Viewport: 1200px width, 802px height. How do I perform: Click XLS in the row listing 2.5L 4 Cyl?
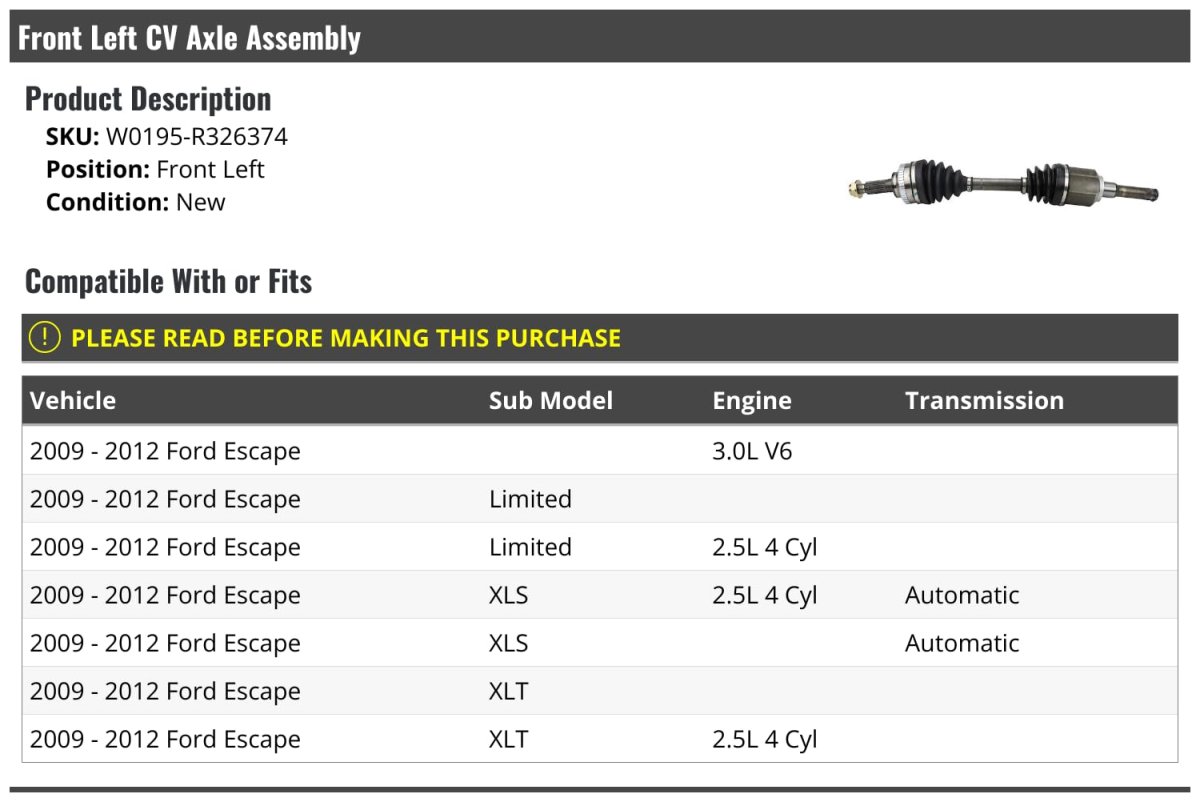point(508,595)
